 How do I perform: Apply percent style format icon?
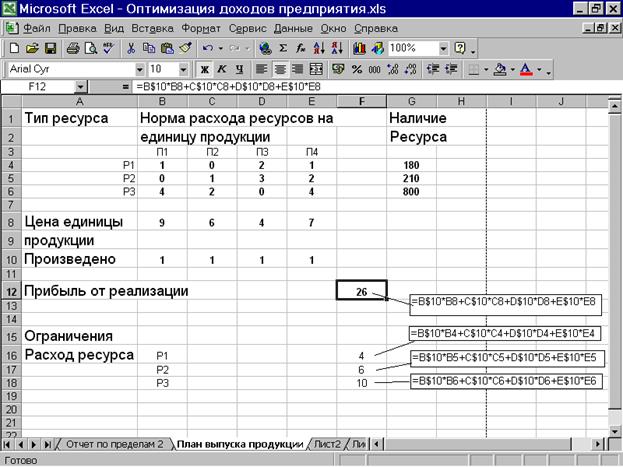(x=355, y=70)
